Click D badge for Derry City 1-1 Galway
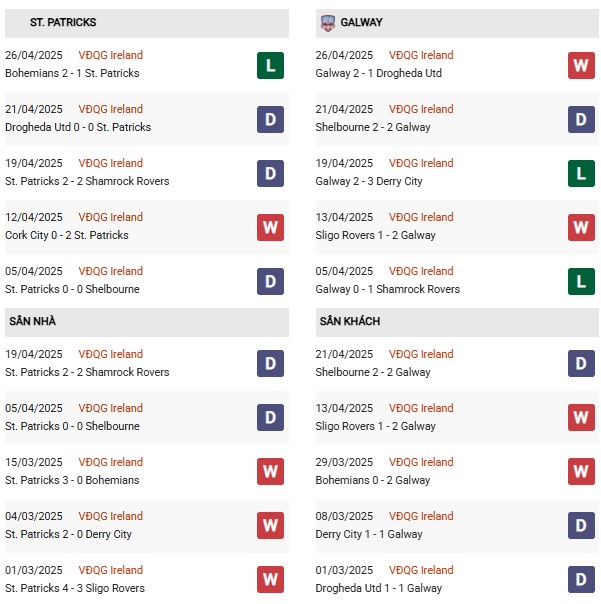The width and height of the screenshot is (601, 604). [581, 525]
